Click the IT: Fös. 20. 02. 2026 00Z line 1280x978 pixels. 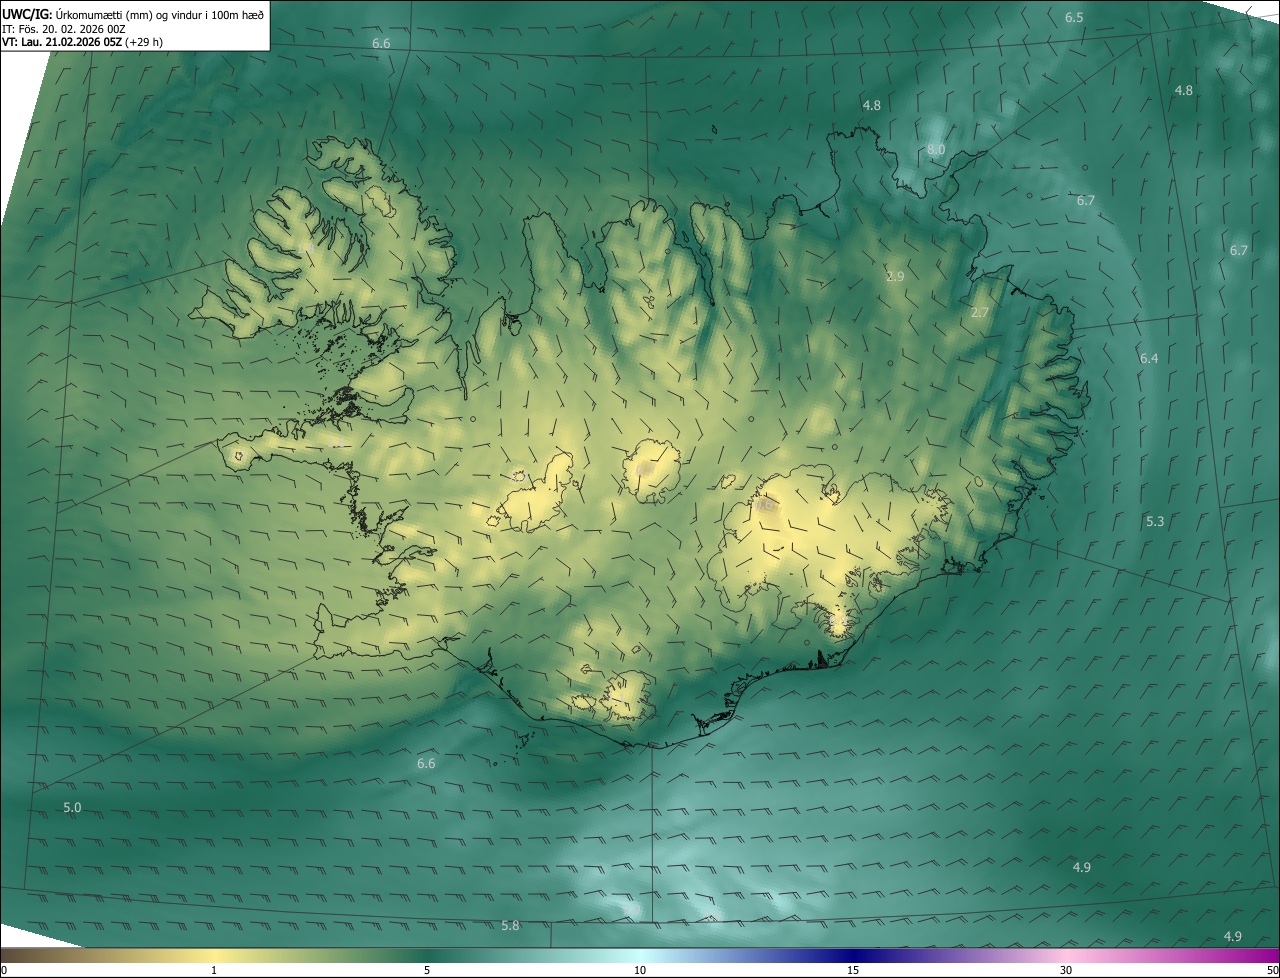tap(64, 29)
